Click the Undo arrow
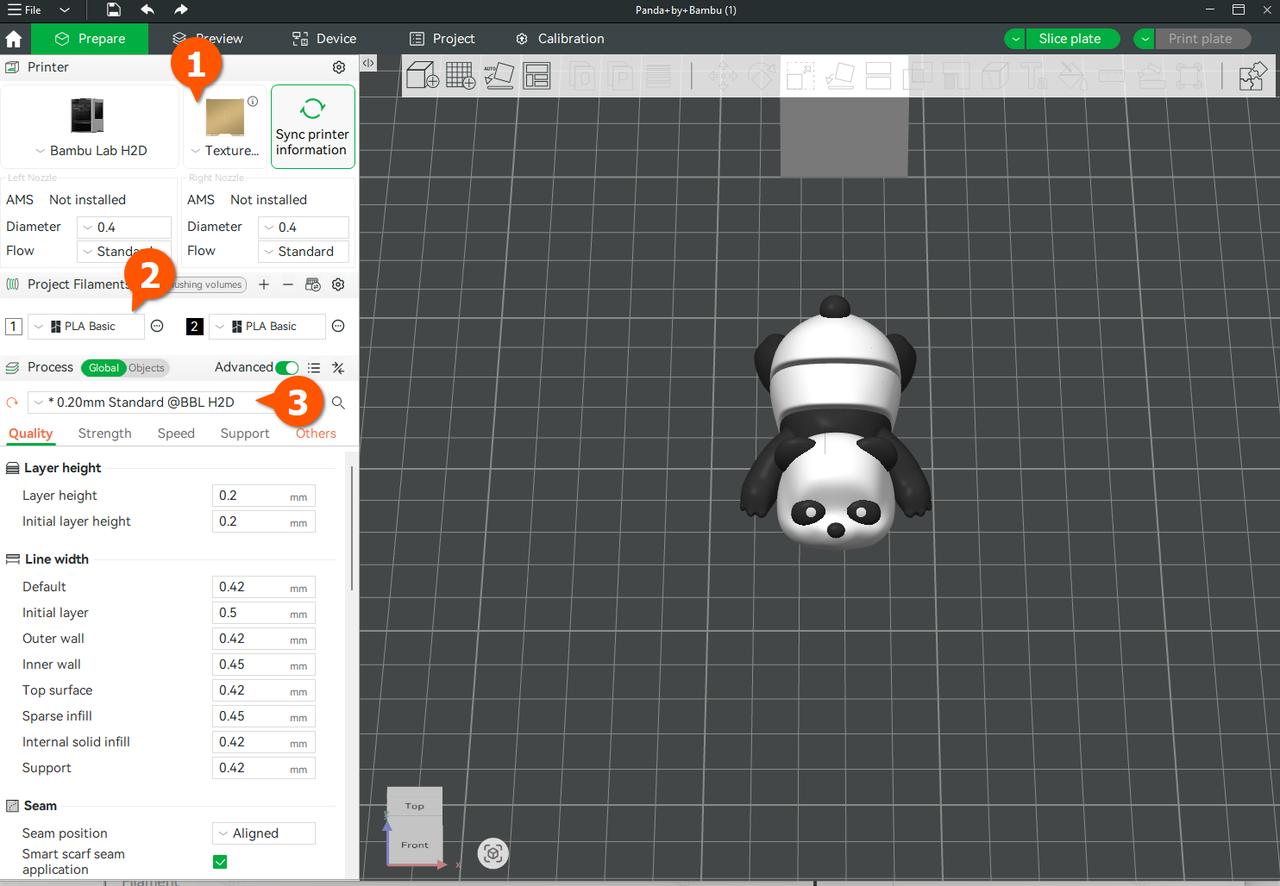 tap(148, 10)
